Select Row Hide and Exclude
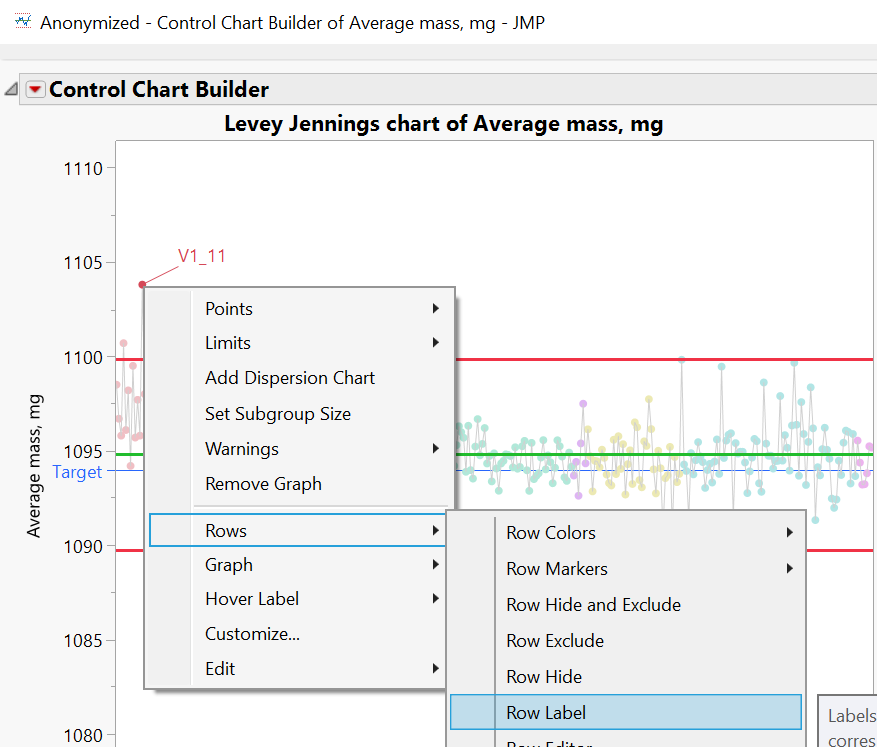The height and width of the screenshot is (747, 877). coord(593,605)
